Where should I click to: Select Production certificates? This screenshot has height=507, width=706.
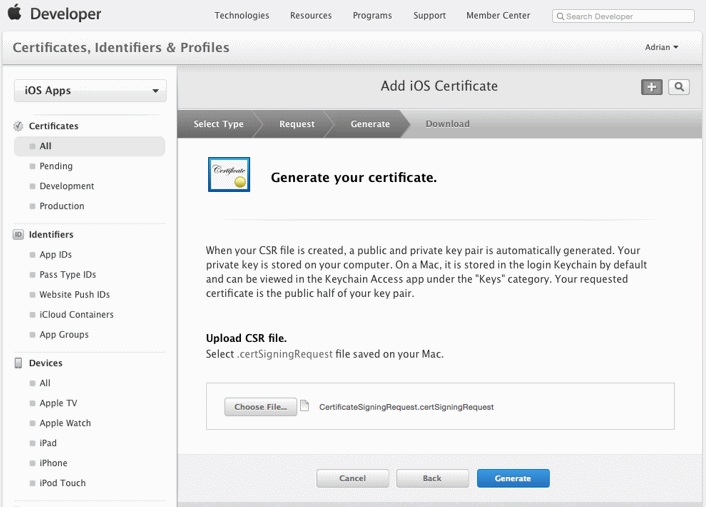(62, 206)
